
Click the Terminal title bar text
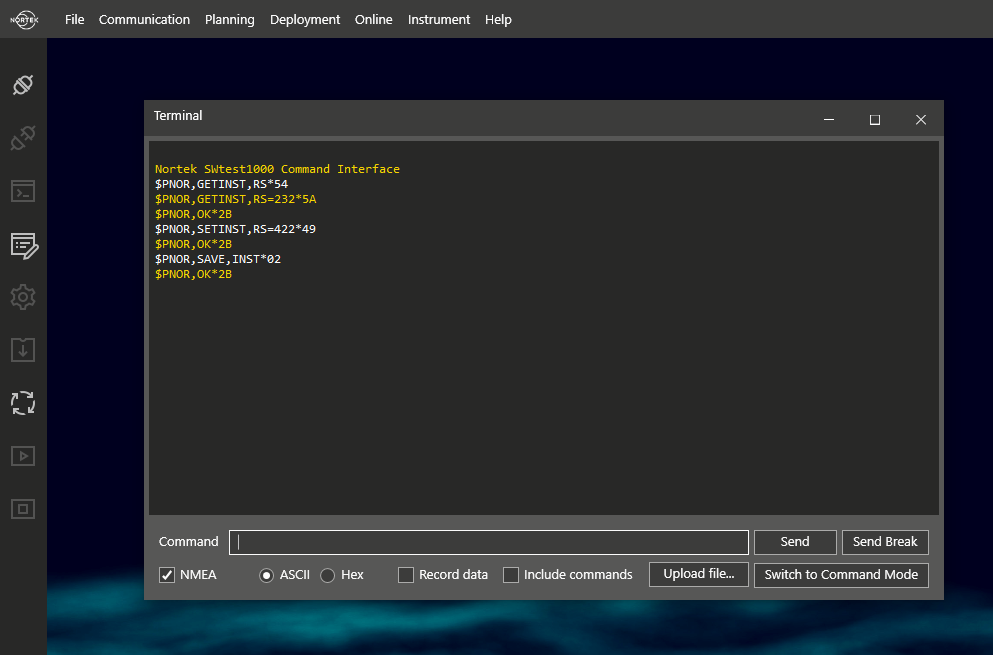(x=178, y=116)
